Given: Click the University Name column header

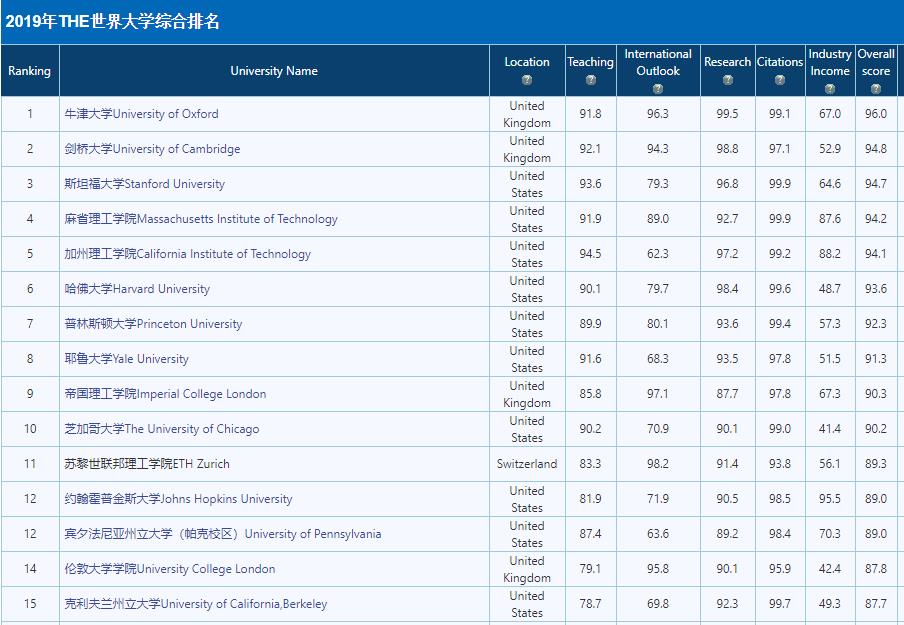Looking at the screenshot, I should coord(274,71).
